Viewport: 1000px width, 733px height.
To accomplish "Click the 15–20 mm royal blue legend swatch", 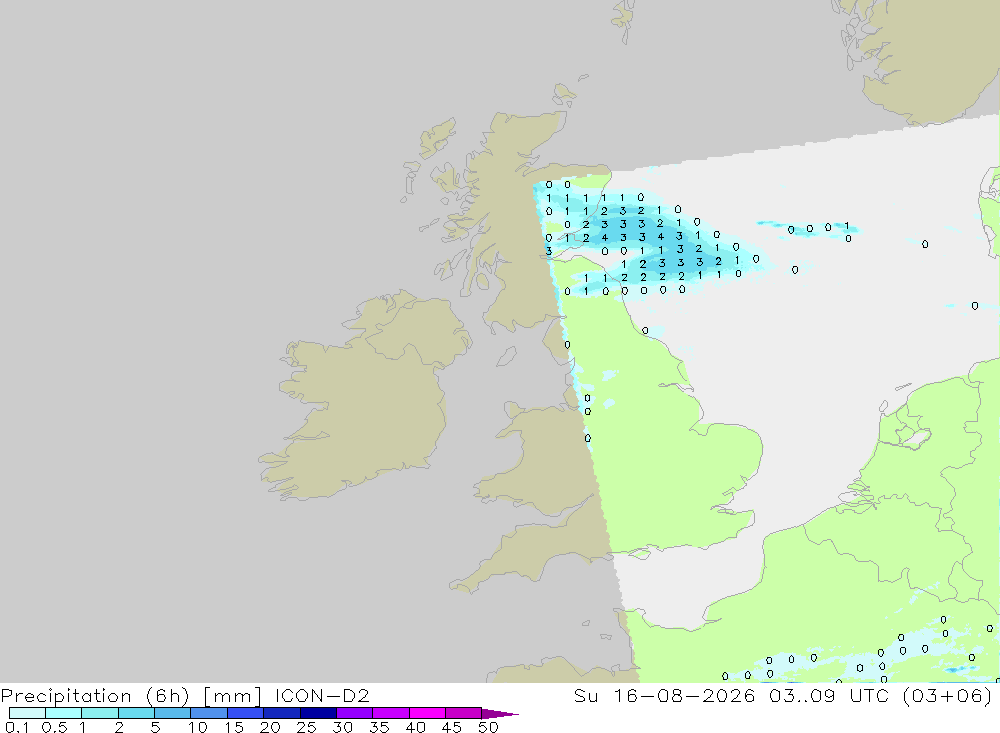I will coord(245,713).
